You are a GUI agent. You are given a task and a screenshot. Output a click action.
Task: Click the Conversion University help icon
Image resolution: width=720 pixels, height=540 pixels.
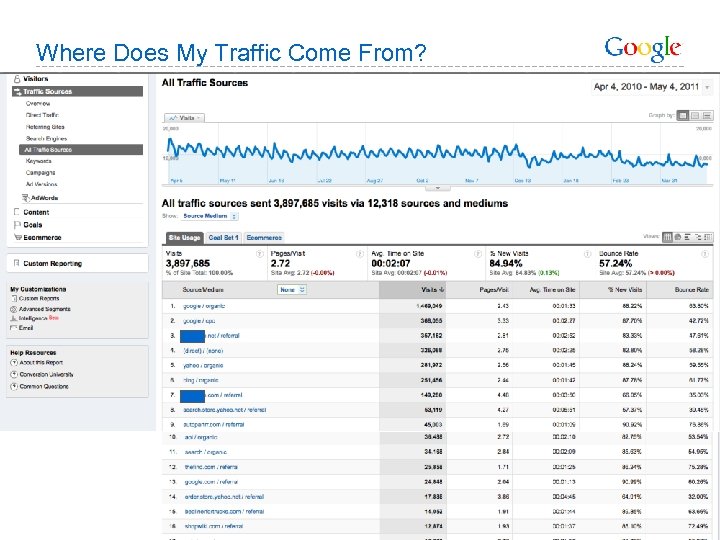[x=14, y=374]
